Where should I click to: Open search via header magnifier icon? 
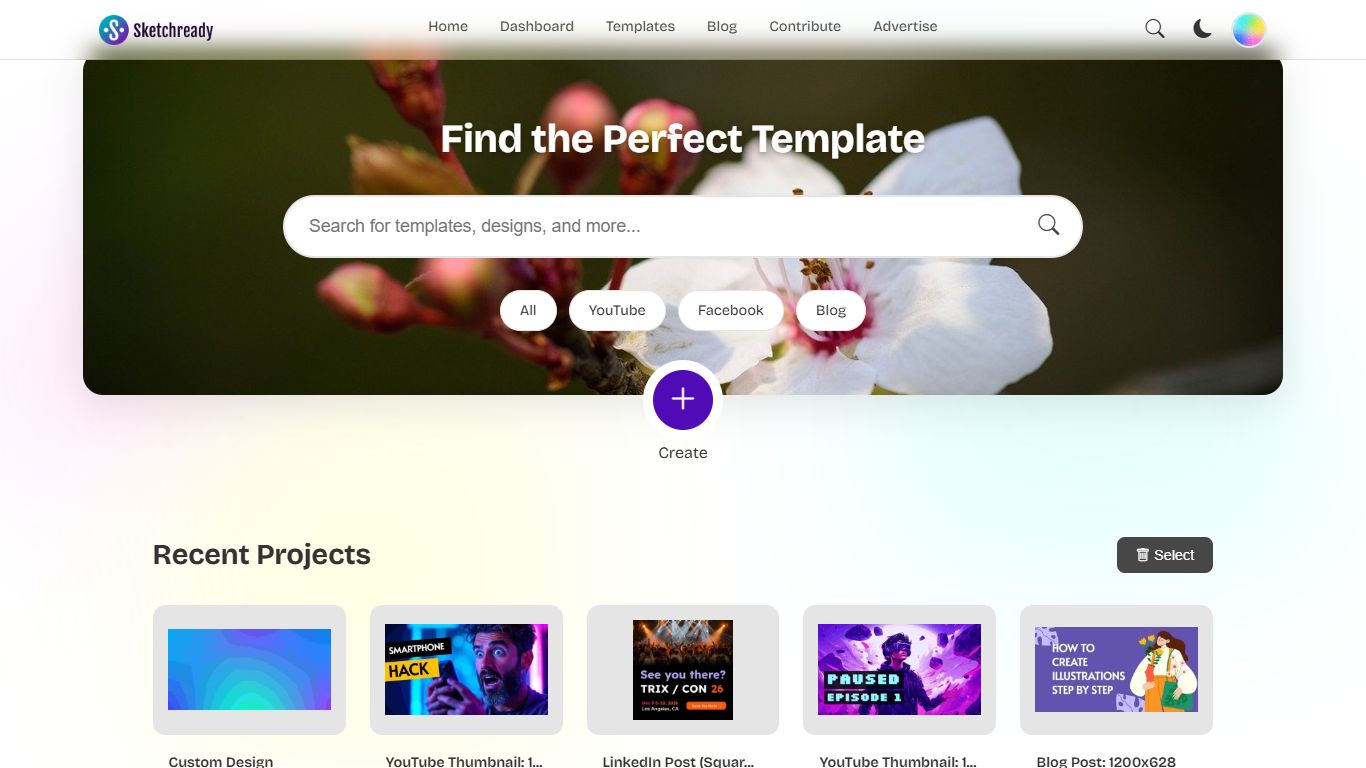[x=1155, y=29]
